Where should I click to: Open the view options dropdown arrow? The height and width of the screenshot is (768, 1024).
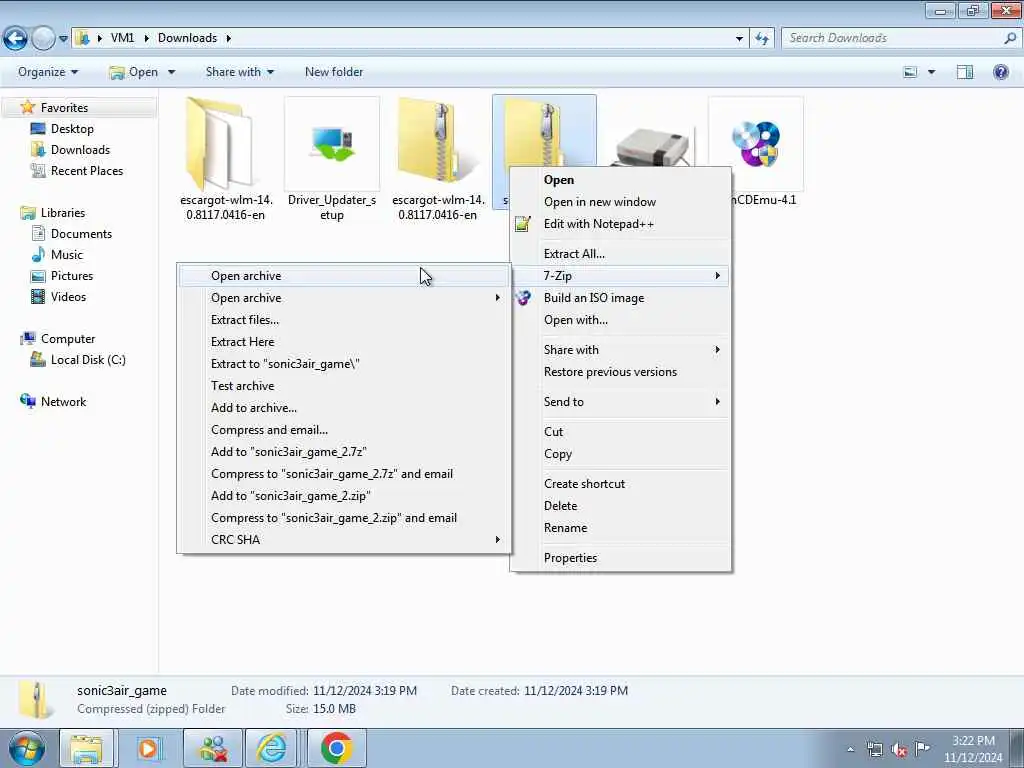(x=931, y=72)
